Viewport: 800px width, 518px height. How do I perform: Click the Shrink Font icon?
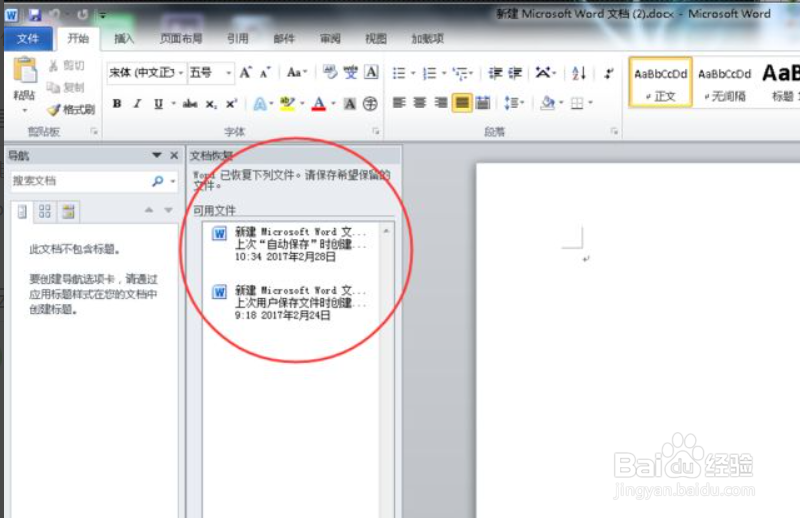(264, 72)
